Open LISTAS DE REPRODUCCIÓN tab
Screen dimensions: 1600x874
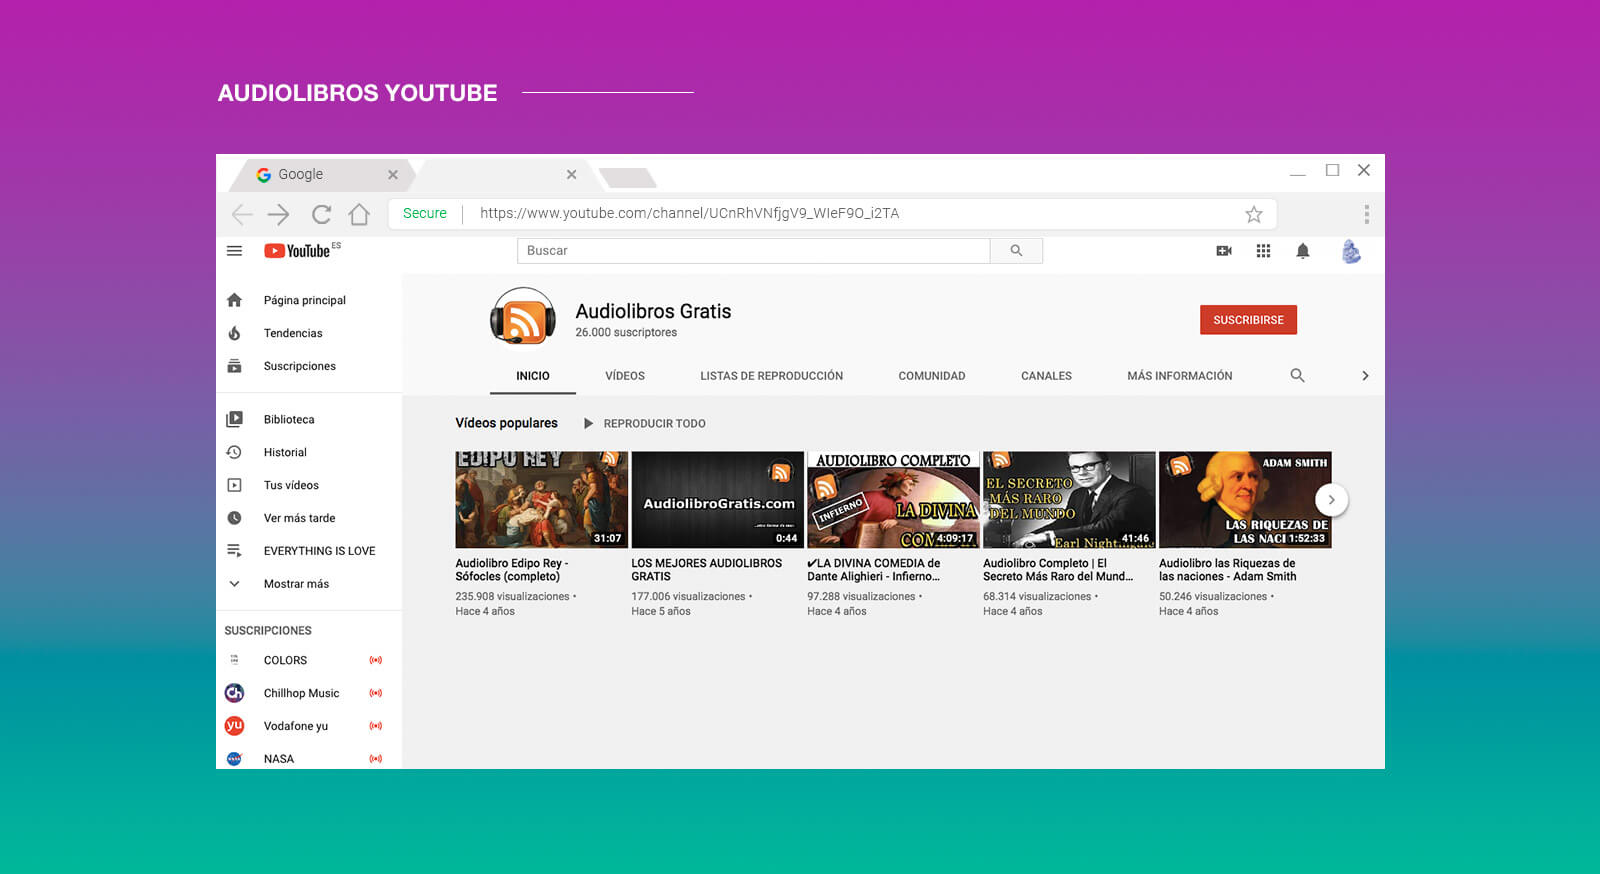point(771,376)
